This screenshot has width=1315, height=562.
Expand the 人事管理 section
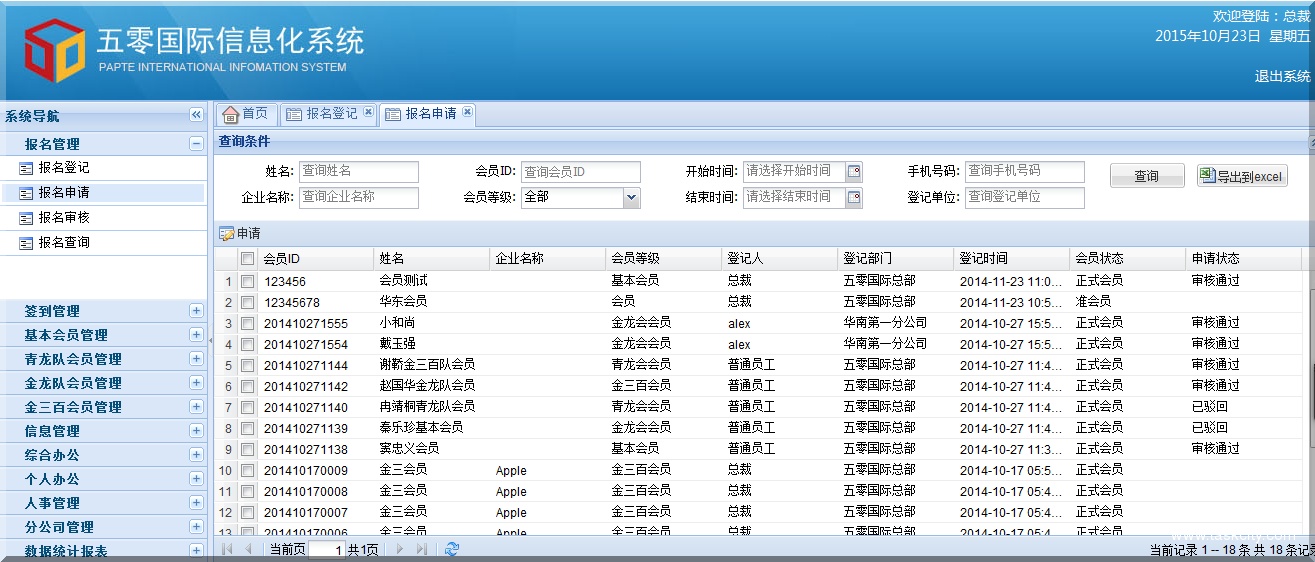click(x=196, y=503)
